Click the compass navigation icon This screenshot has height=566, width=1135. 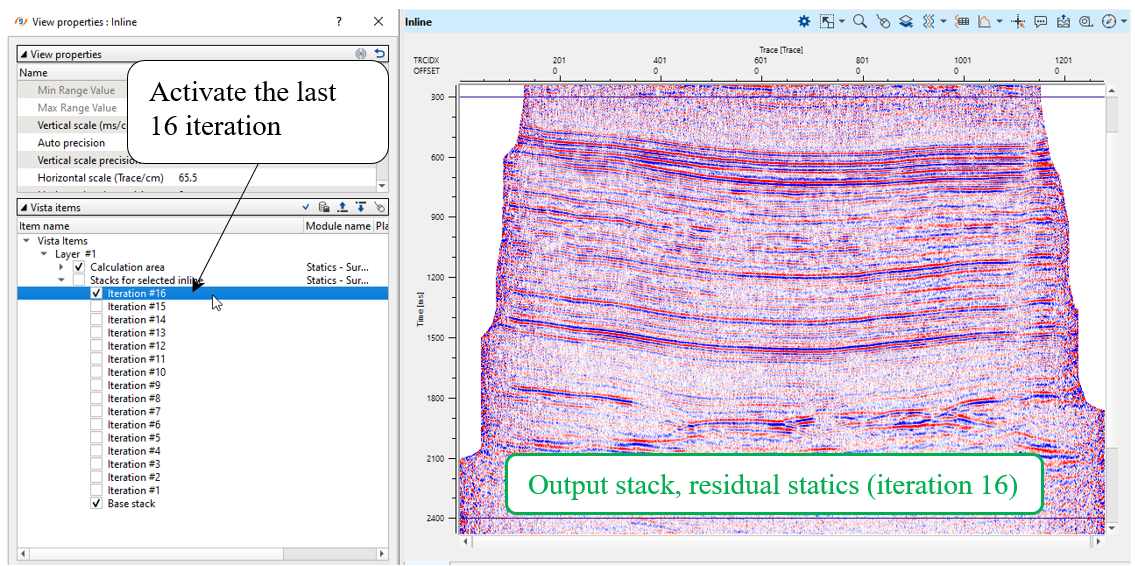pos(1108,21)
